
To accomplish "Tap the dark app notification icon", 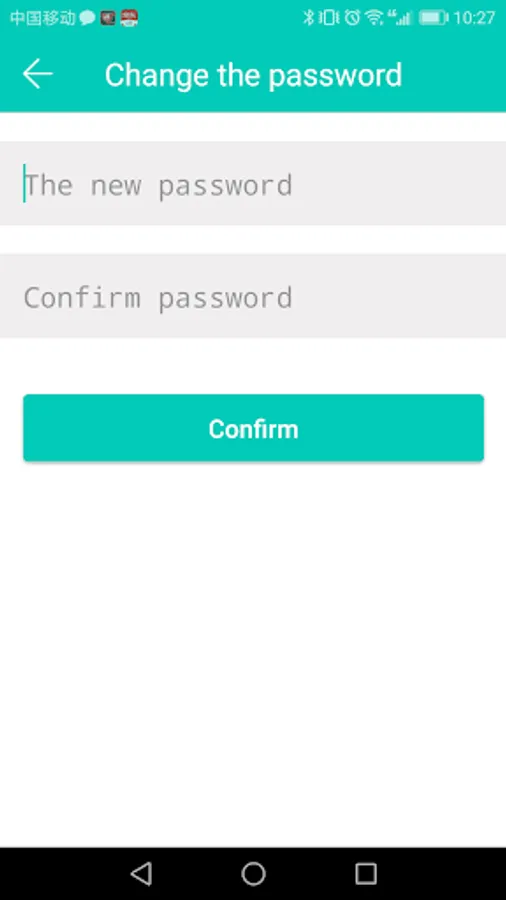I will (x=108, y=18).
